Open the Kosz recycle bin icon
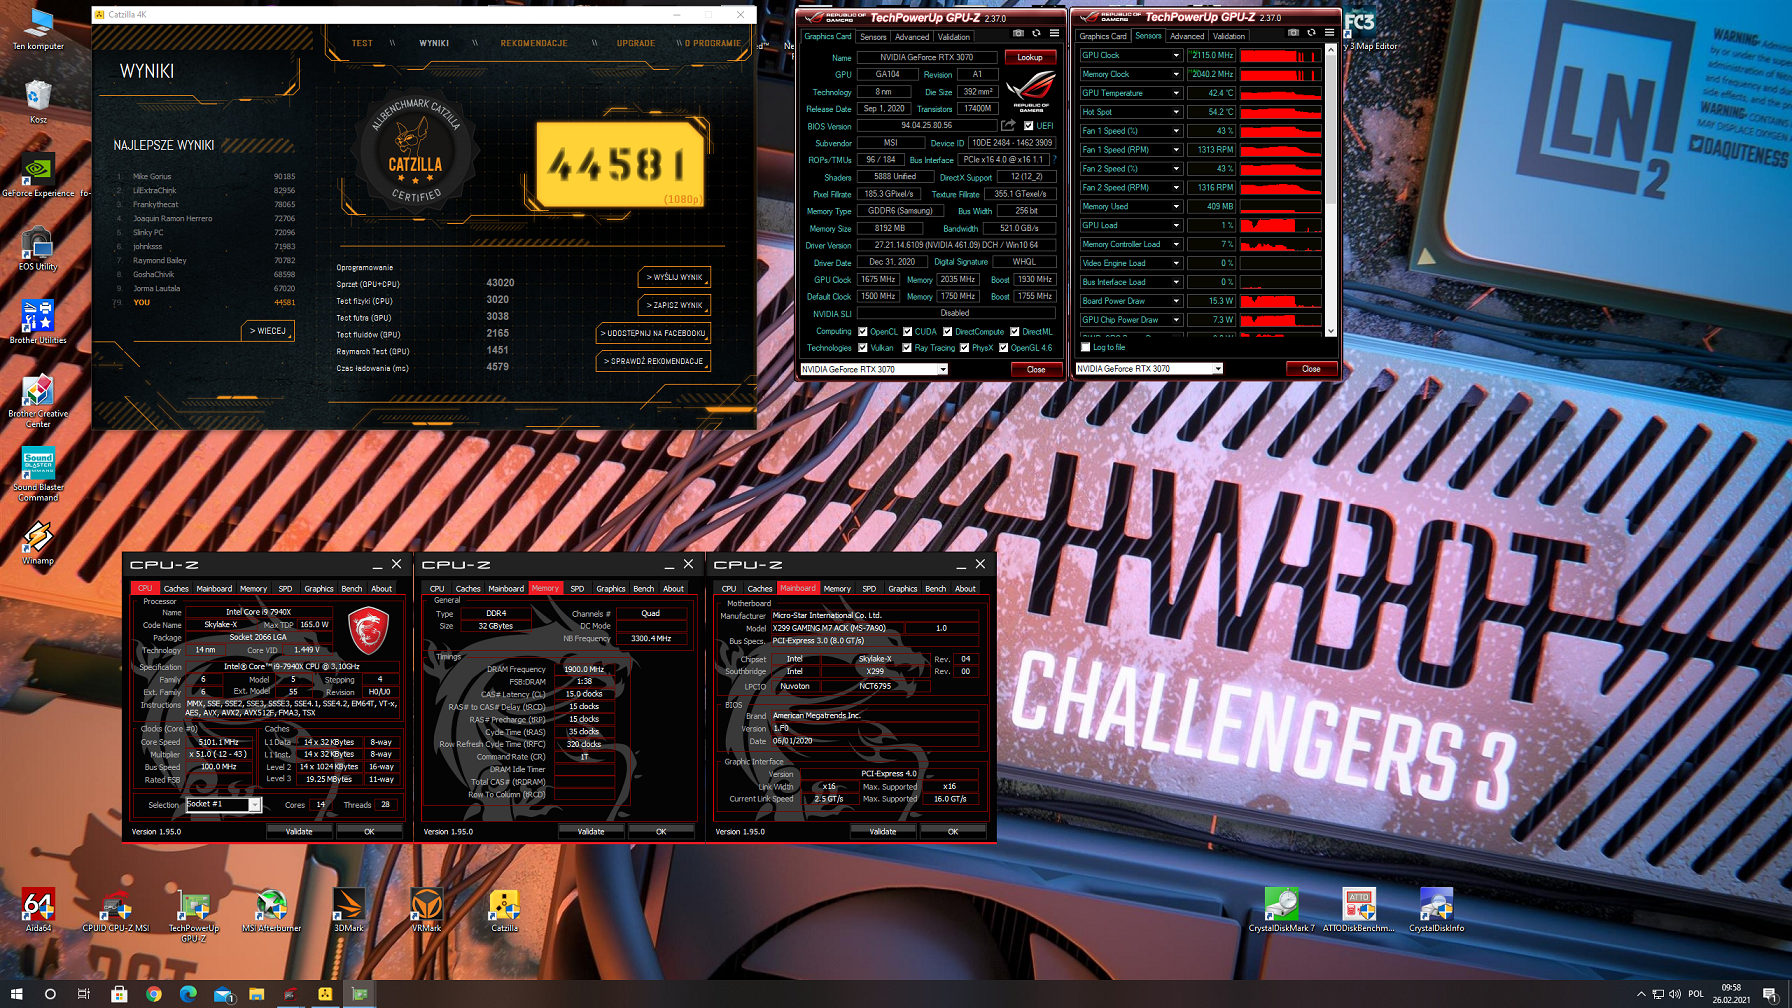 pyautogui.click(x=38, y=101)
